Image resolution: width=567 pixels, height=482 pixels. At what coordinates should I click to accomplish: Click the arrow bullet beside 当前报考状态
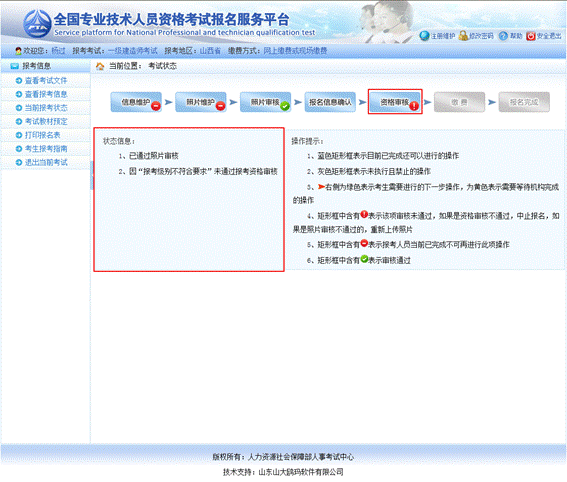click(x=19, y=108)
